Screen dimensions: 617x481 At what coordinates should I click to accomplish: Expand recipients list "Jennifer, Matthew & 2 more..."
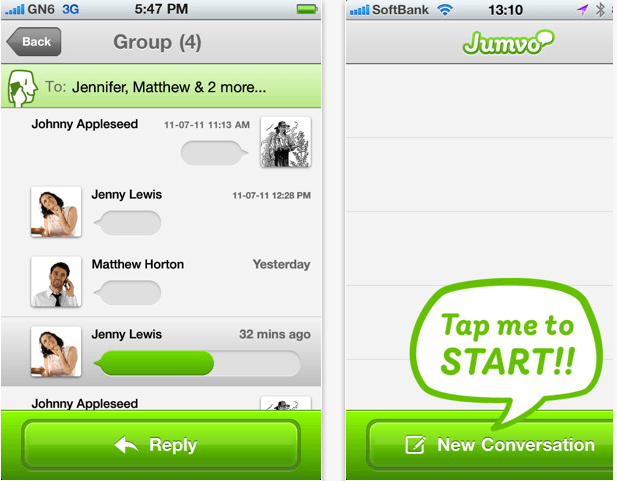coord(169,87)
